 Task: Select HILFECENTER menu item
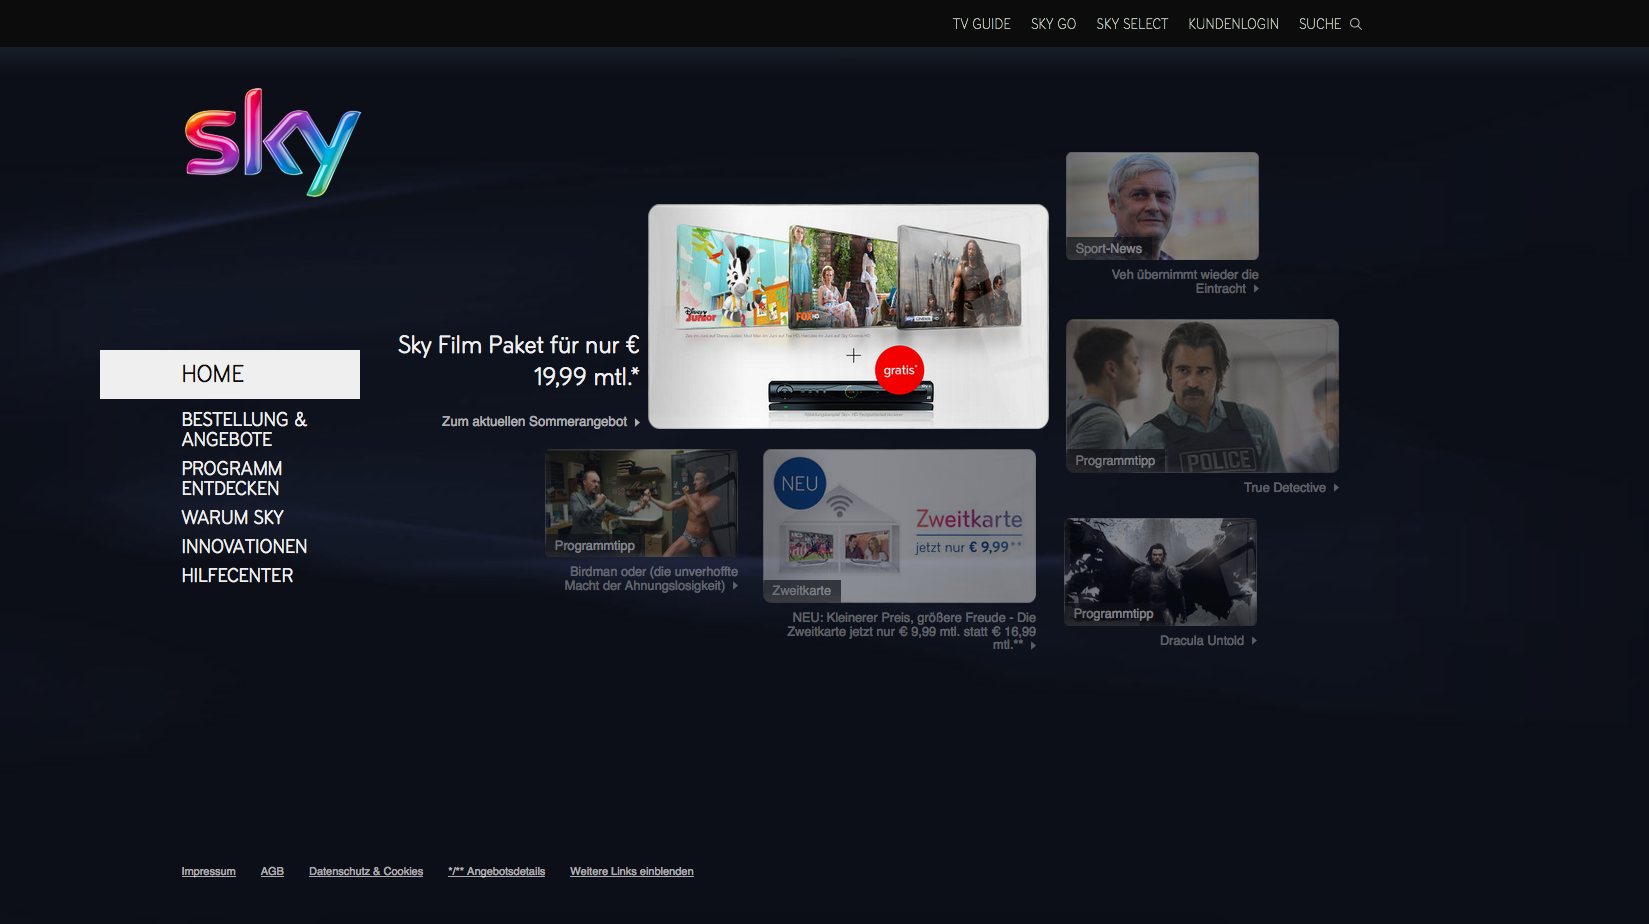point(237,575)
